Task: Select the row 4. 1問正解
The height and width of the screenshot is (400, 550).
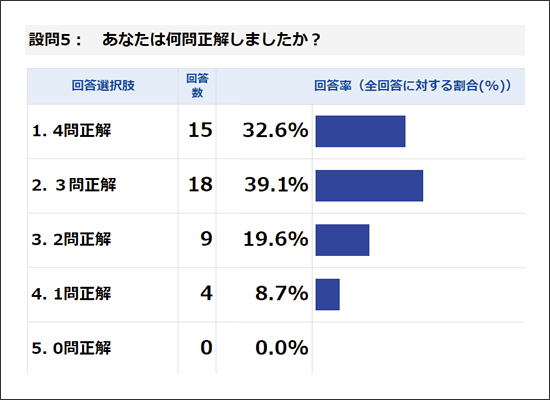Action: pyautogui.click(x=276, y=295)
